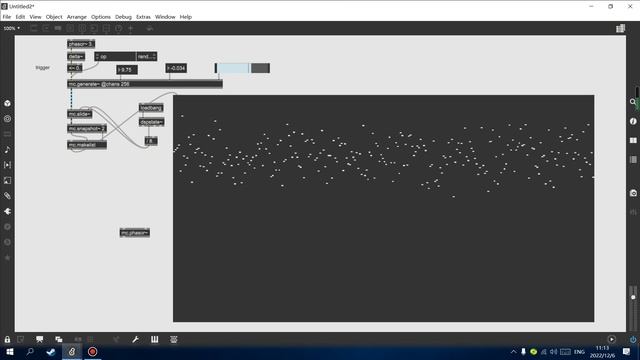The width and height of the screenshot is (640, 360).
Task: Click the scatter plot display panel
Action: (384, 209)
